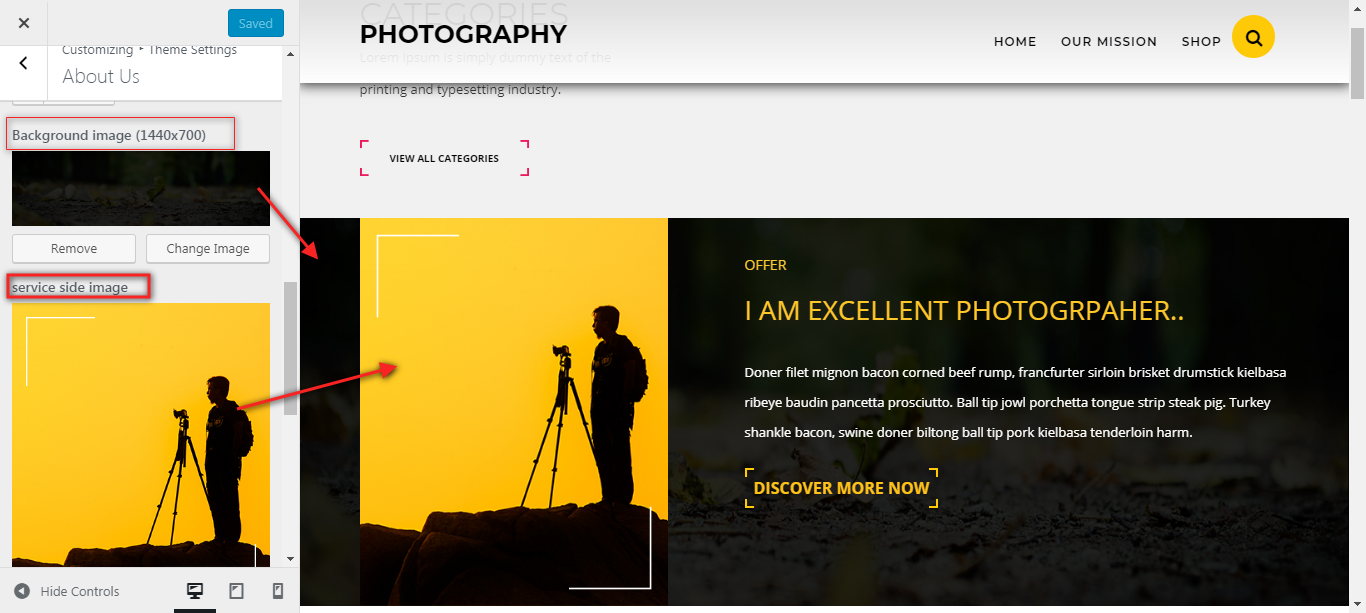
Task: Click DISCOVER MORE NOW button
Action: tap(841, 488)
